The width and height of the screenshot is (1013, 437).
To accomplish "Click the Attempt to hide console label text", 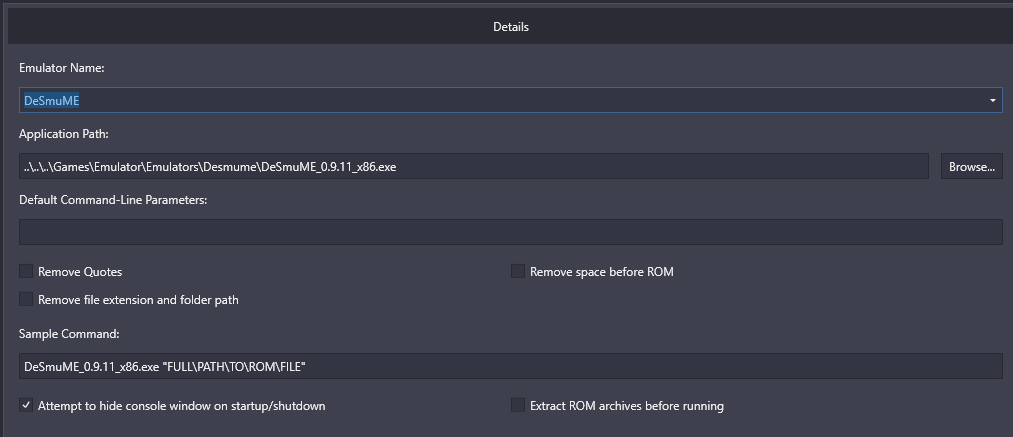I will click(x=182, y=406).
